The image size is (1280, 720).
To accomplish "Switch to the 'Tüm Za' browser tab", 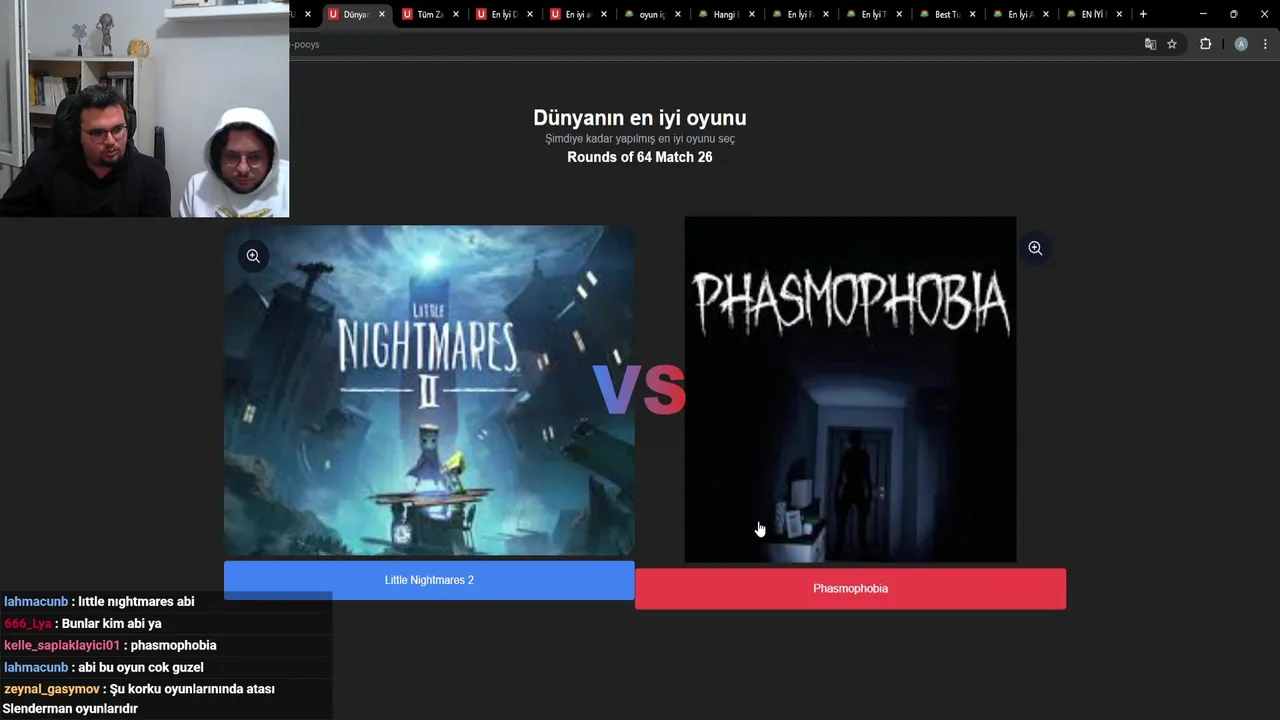I will point(430,14).
